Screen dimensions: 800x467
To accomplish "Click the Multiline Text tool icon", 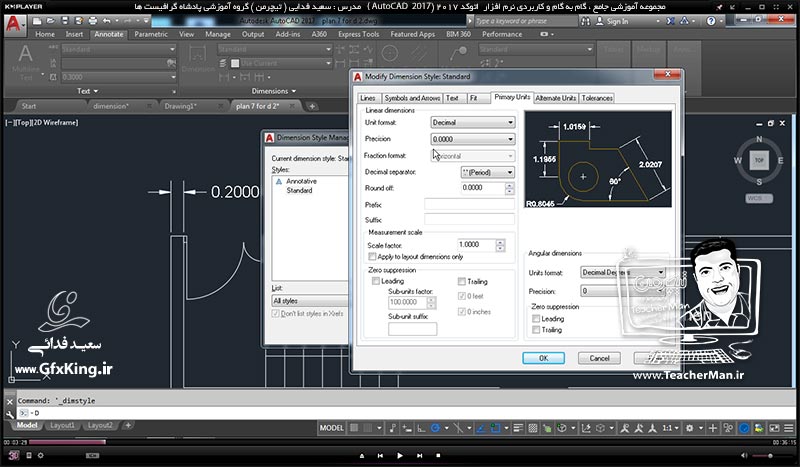I will tap(25, 54).
